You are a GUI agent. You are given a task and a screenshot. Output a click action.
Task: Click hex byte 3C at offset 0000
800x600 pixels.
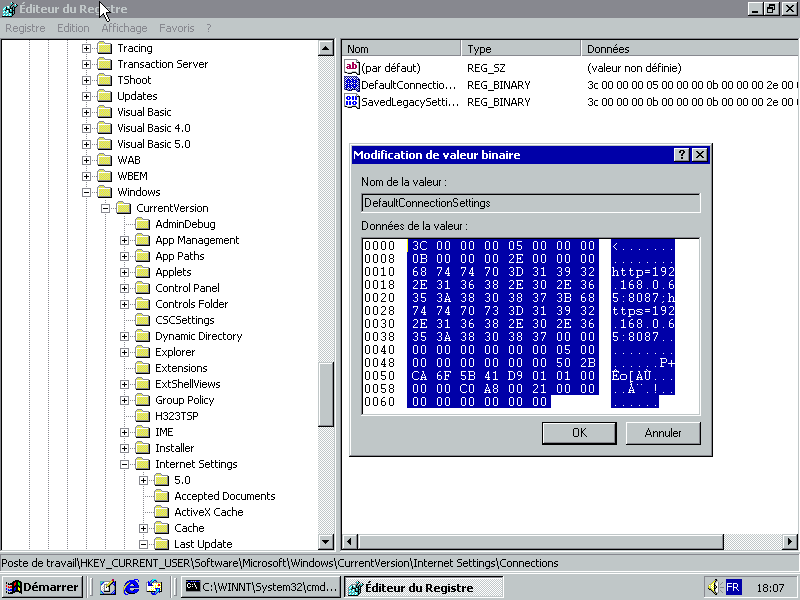(x=419, y=246)
